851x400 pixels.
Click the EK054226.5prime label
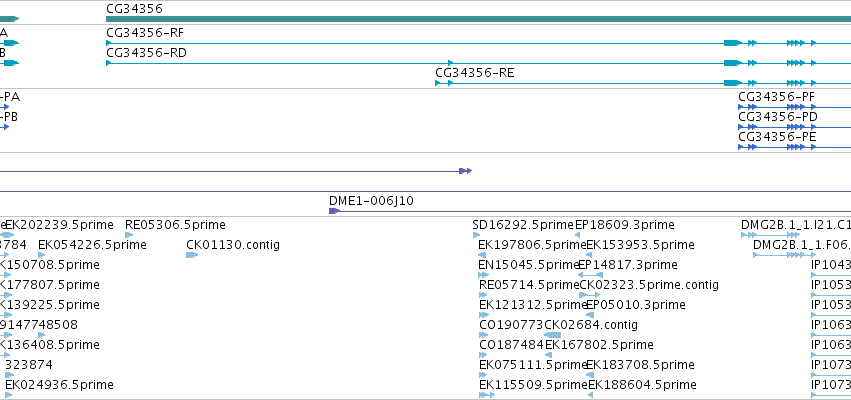92,245
